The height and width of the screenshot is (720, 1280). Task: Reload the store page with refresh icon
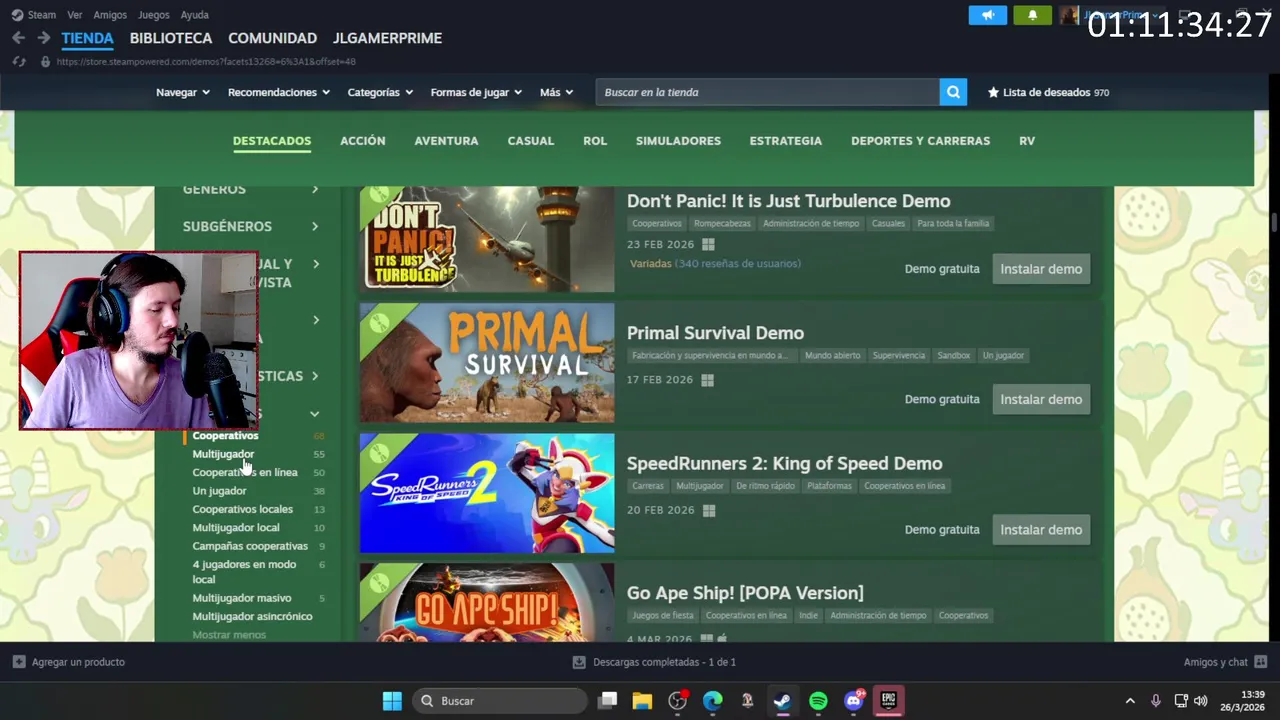point(19,62)
